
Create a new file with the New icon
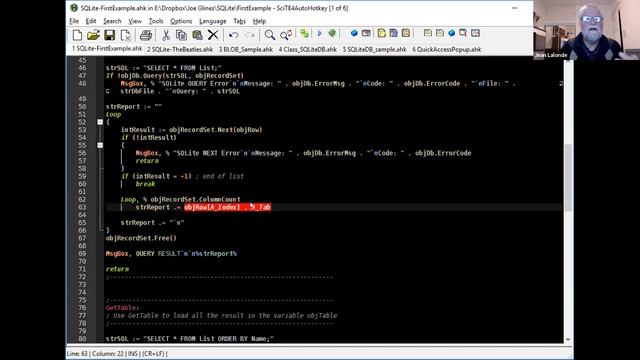pos(77,35)
